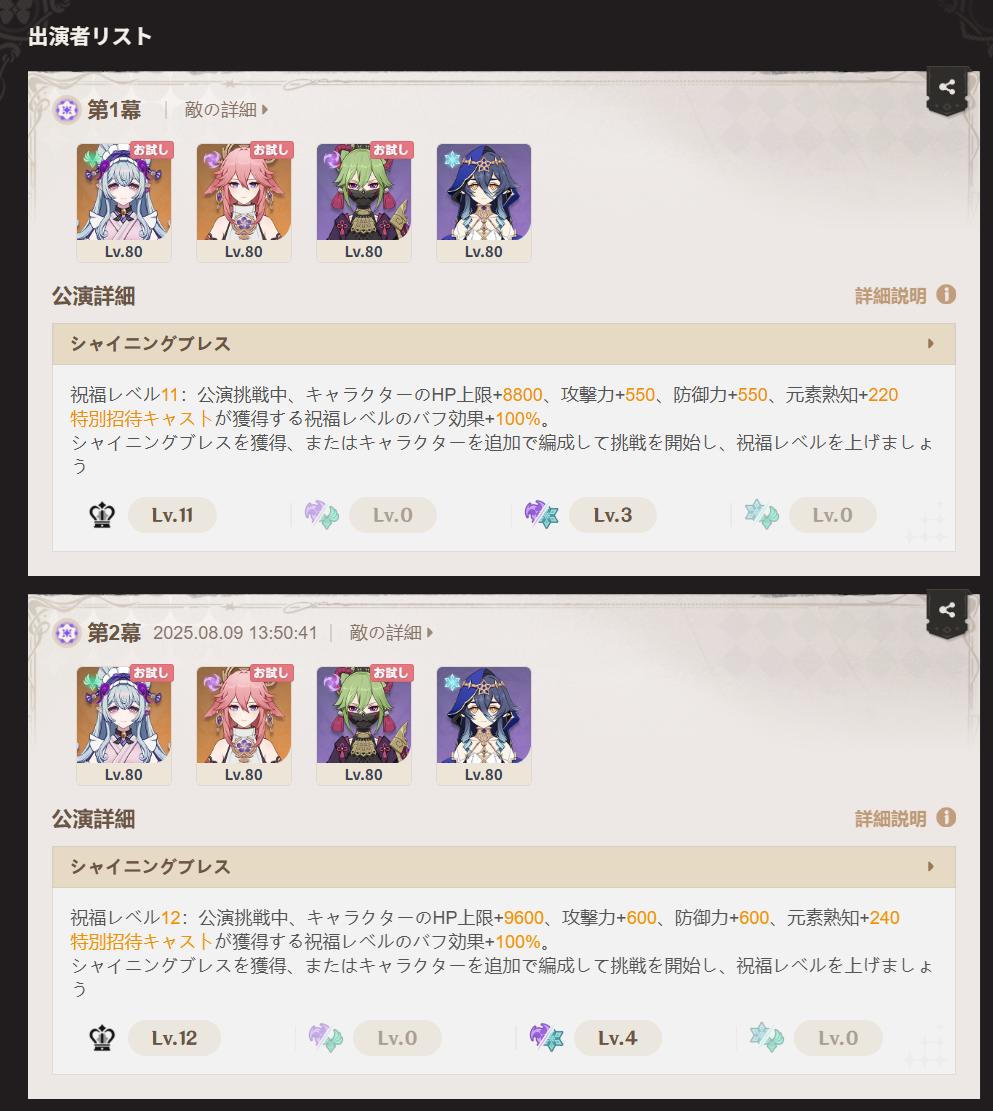Click the crown icon next to Lv.12

coord(102,1038)
